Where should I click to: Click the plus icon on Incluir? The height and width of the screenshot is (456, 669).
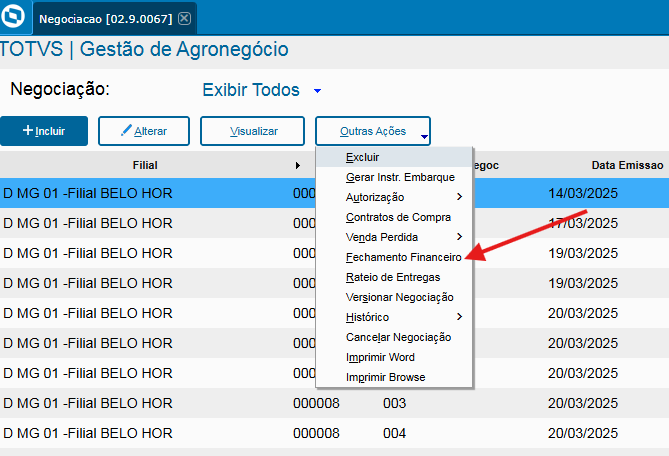pyautogui.click(x=28, y=130)
